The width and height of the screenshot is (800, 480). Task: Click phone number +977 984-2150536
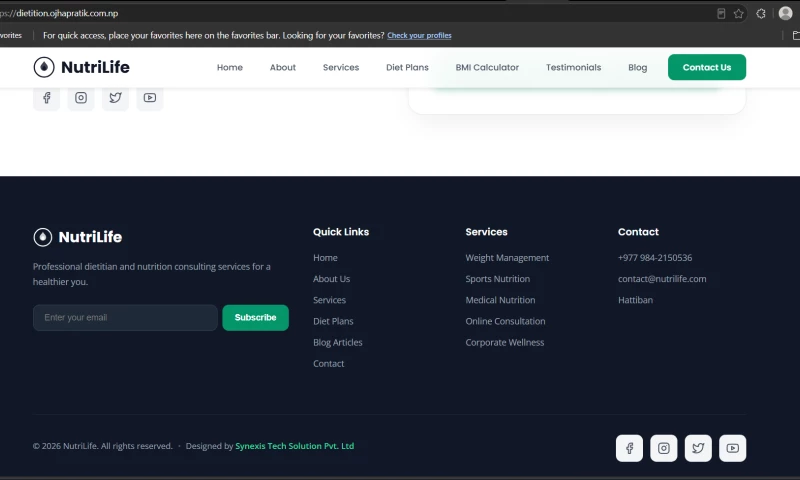coord(655,258)
